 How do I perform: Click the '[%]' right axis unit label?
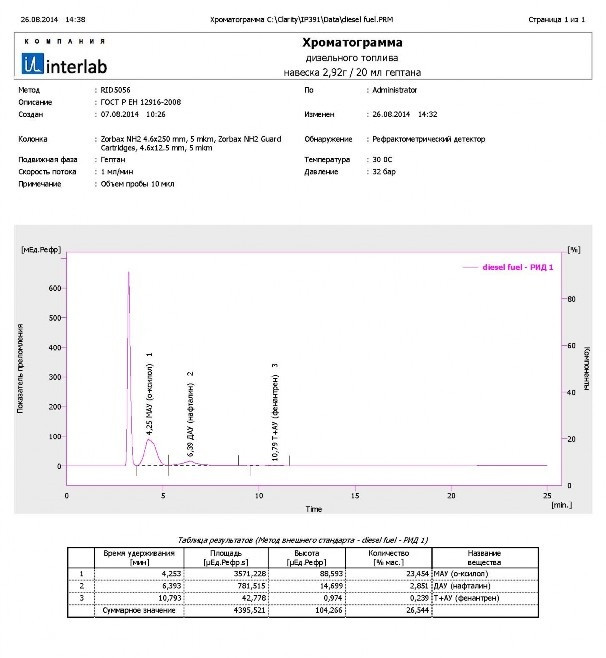pos(574,250)
